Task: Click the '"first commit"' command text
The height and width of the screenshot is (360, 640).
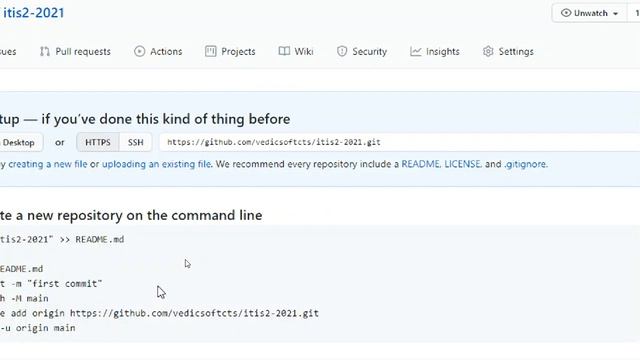Action: 64,284
